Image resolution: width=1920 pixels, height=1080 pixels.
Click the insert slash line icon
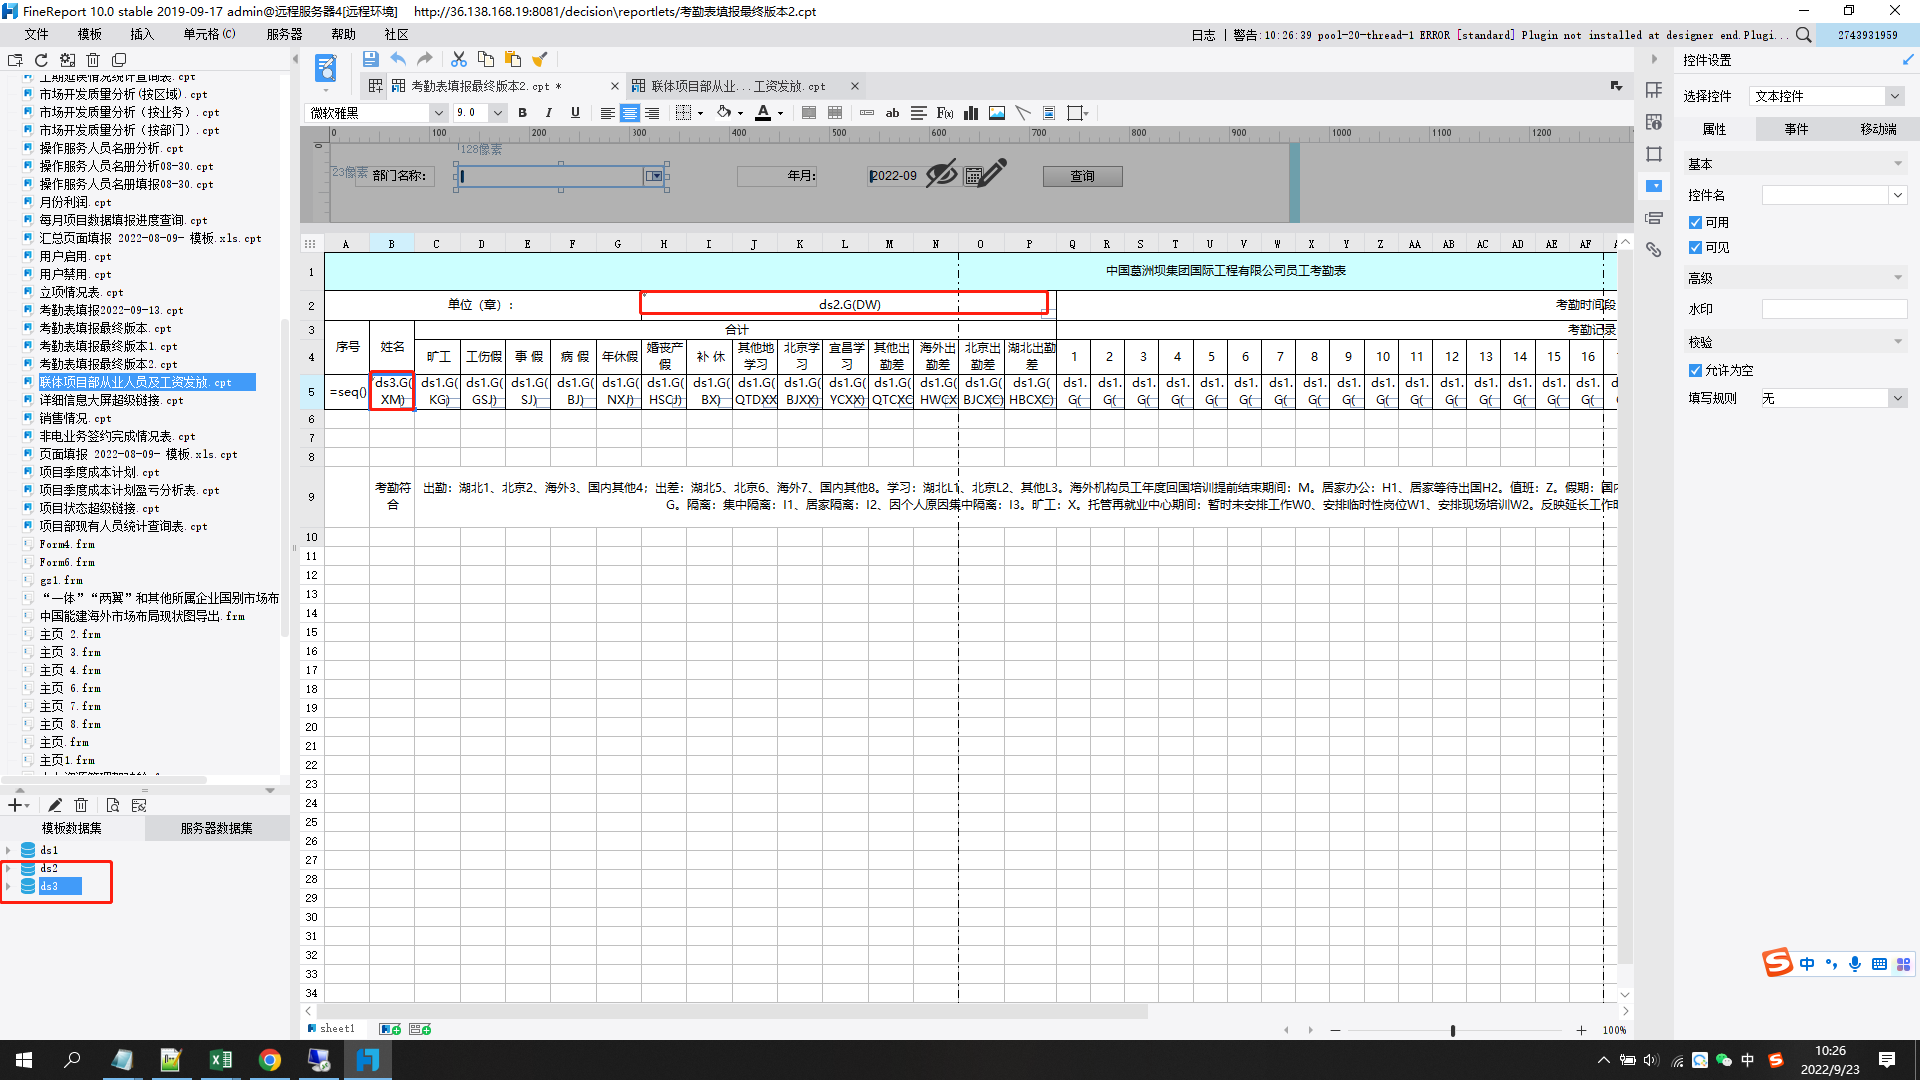coord(1023,113)
